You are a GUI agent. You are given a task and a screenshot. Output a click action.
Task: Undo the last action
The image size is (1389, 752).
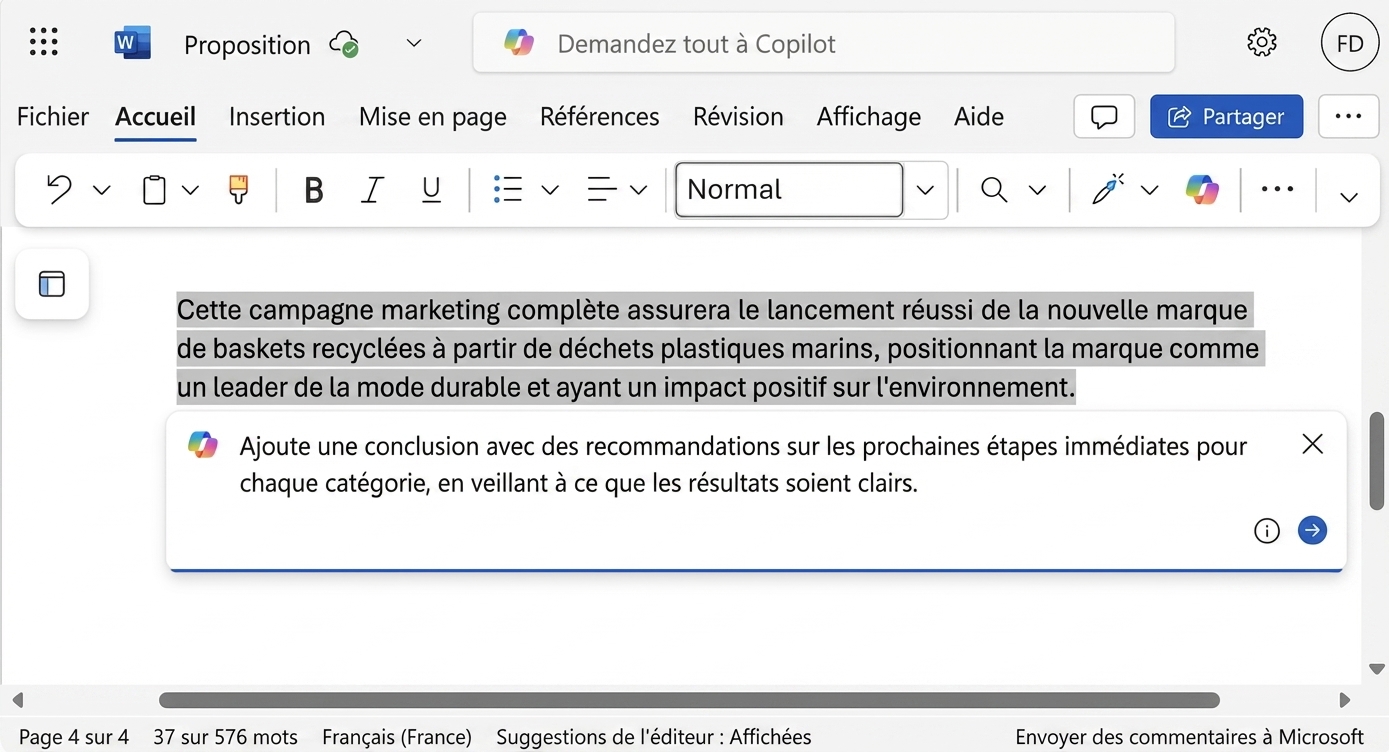tap(59, 189)
